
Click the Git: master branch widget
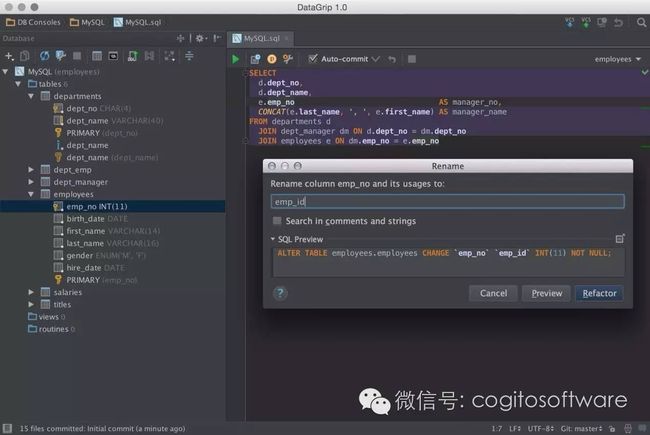pos(581,429)
